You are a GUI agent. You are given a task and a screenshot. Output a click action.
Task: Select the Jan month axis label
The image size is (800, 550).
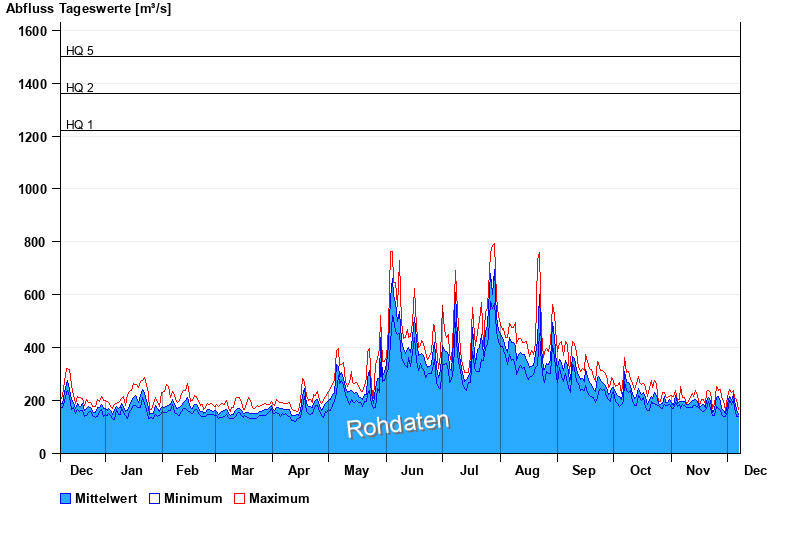[131, 471]
